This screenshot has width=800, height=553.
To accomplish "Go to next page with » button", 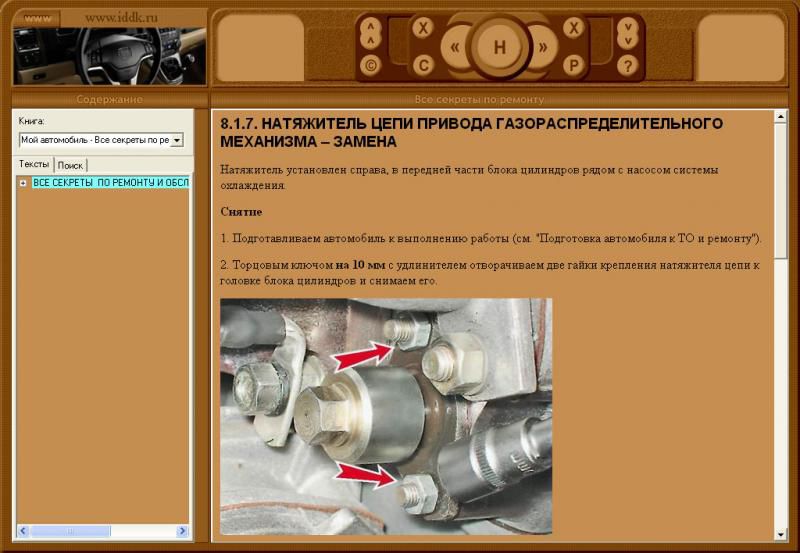I will 543,47.
